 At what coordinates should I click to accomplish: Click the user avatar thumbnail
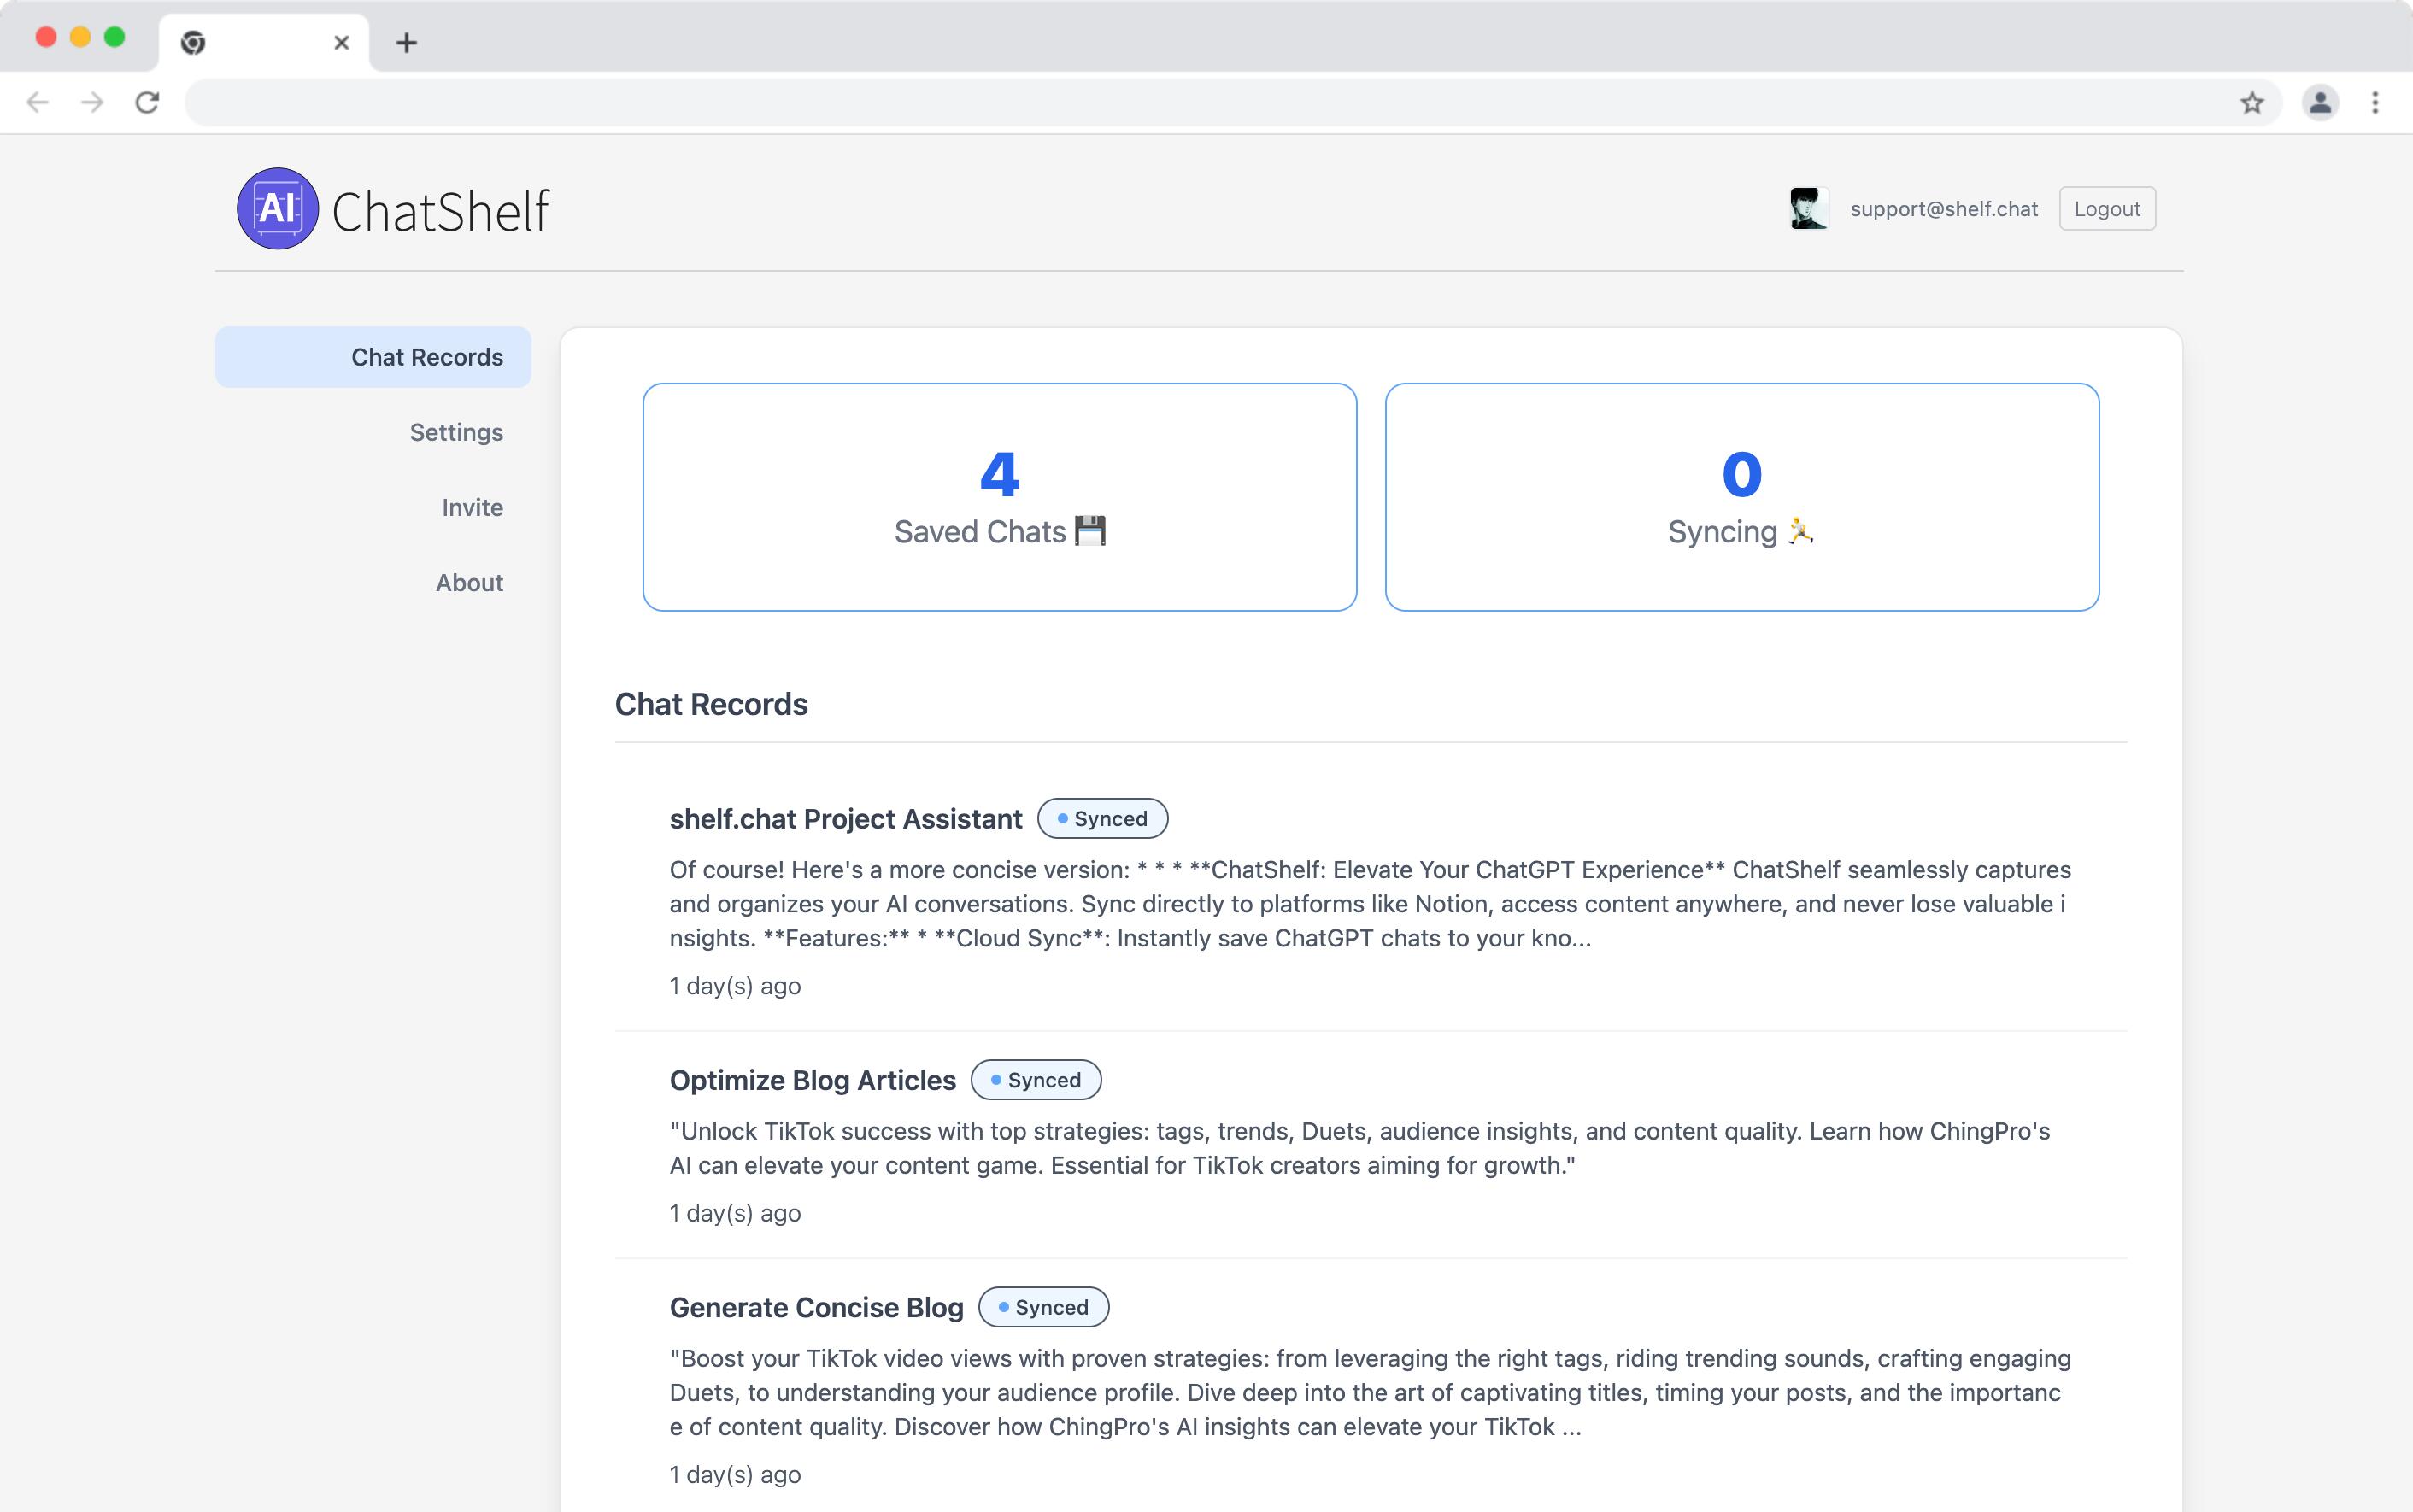[x=1808, y=209]
